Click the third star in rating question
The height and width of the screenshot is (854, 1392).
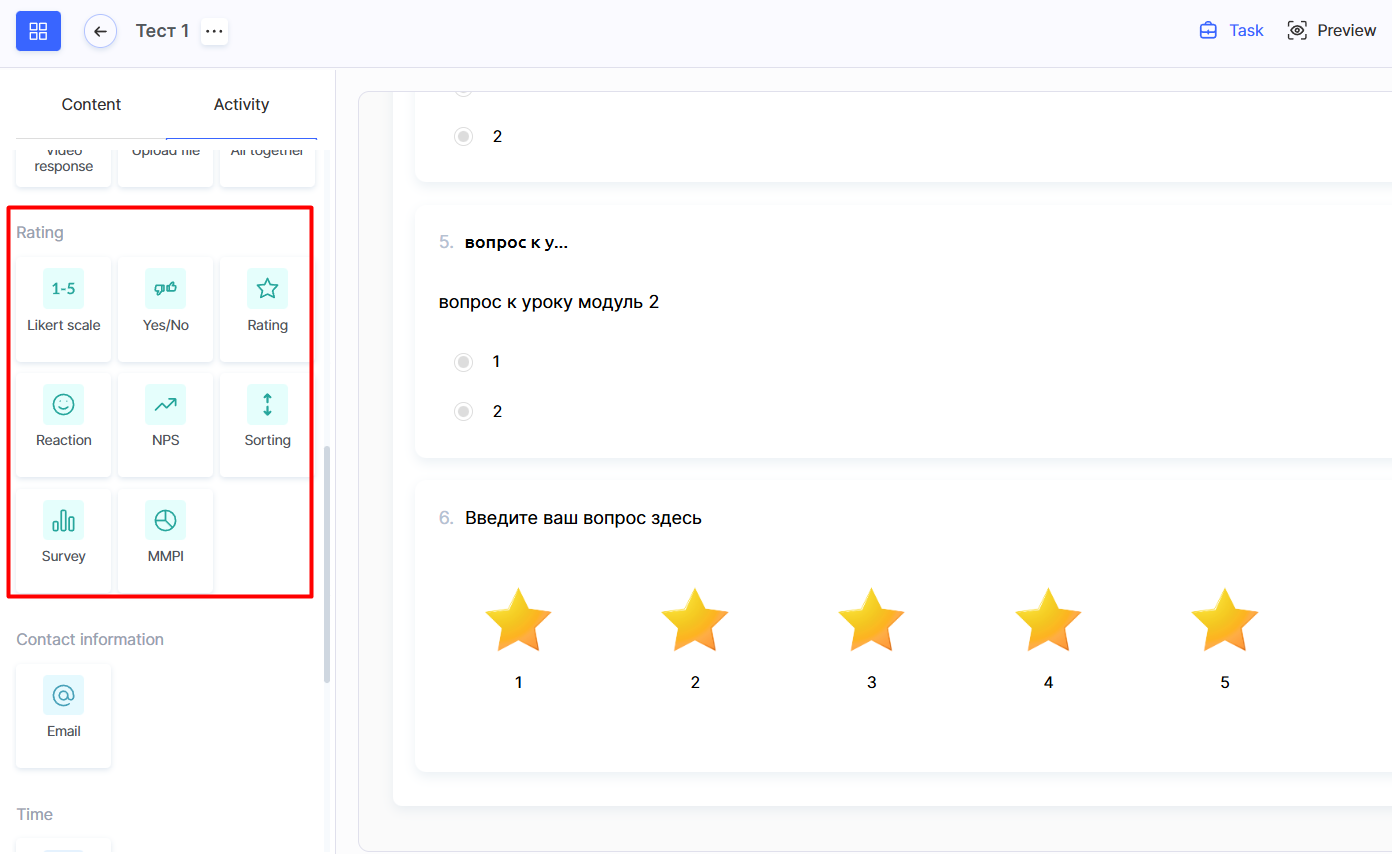point(871,620)
